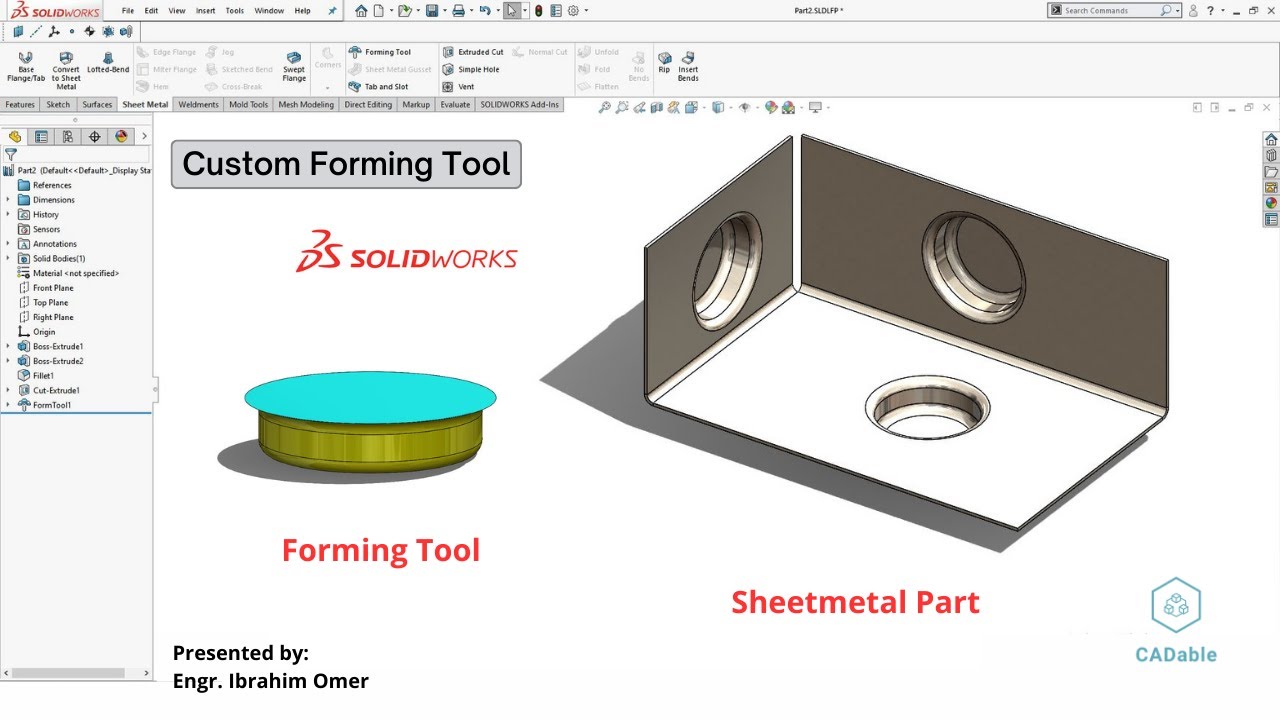Expand the Boss-Extrude1 feature
This screenshot has height=720, width=1280.
(x=6, y=346)
